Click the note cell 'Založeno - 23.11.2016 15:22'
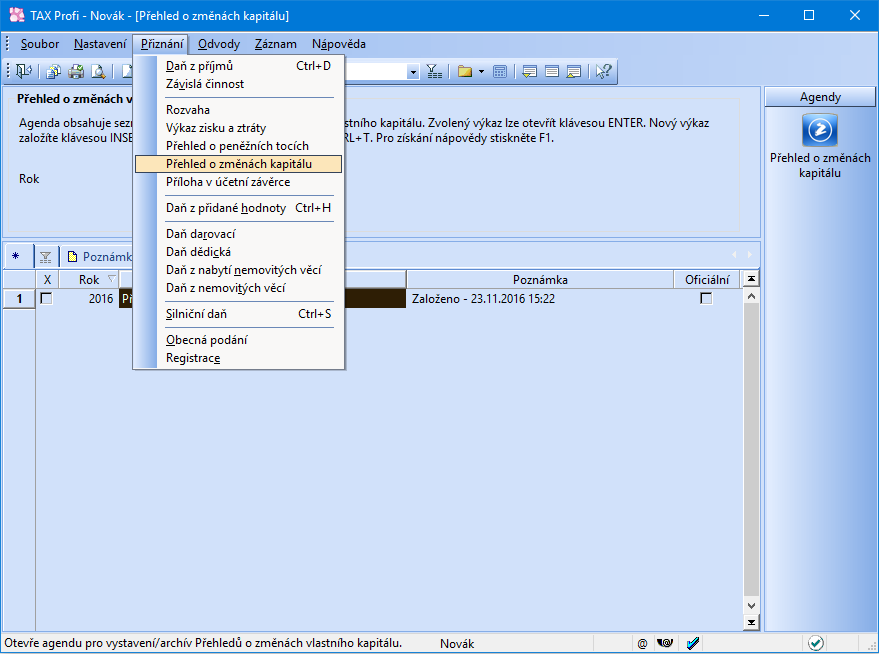 click(x=540, y=299)
